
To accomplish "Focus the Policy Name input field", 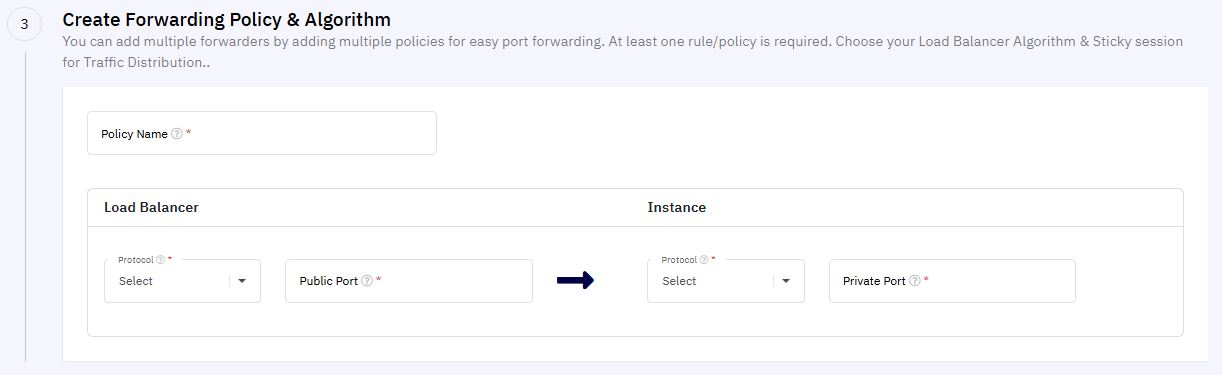I will point(262,133).
